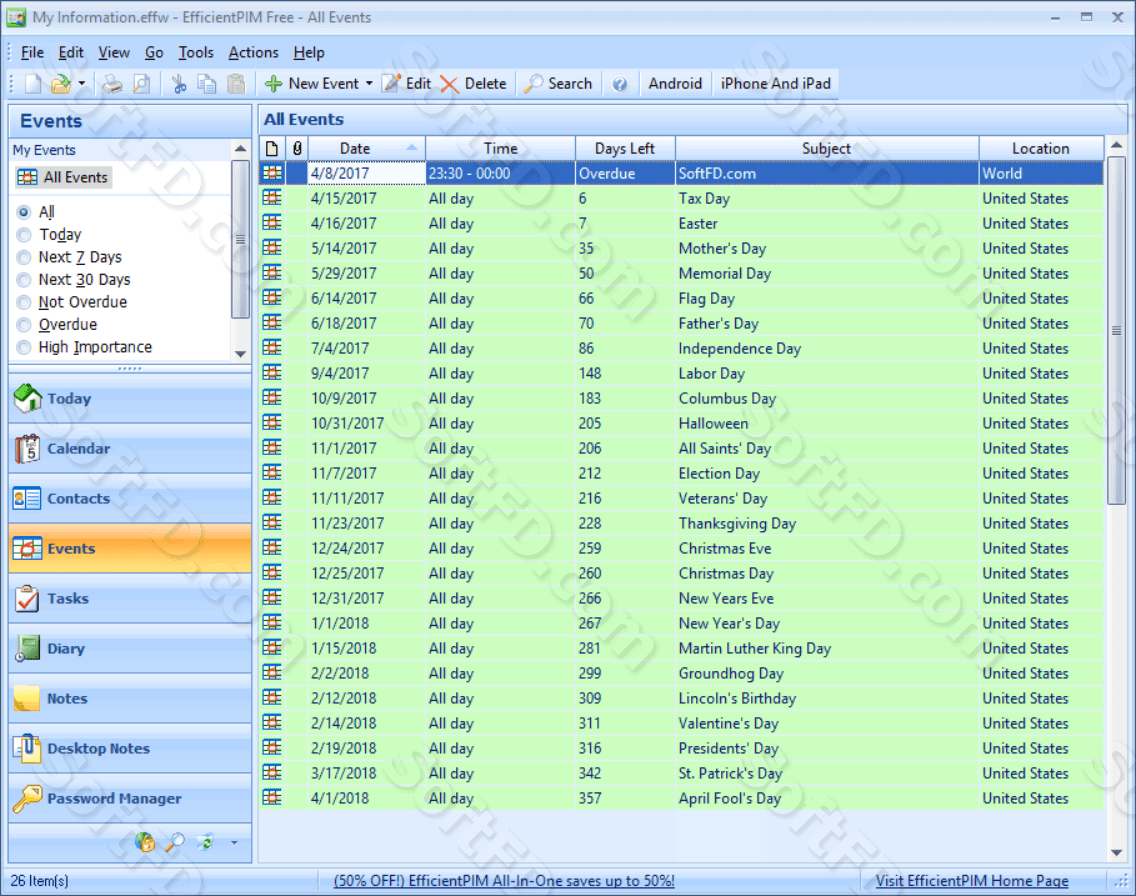Expand the New Event dropdown arrow
This screenshot has width=1136, height=896.
tap(369, 84)
